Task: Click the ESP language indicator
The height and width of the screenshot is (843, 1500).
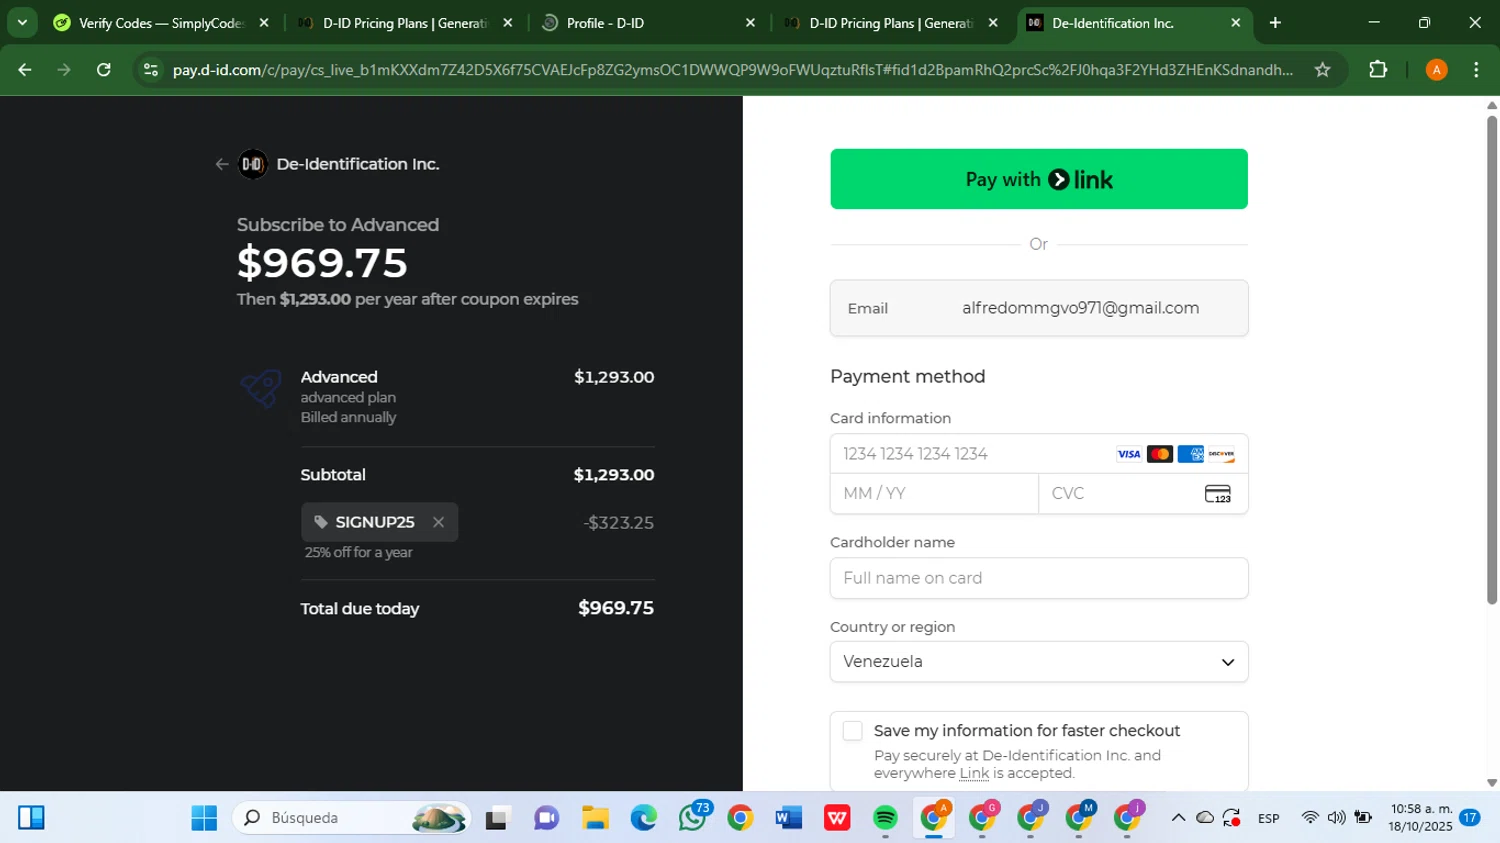Action: [1268, 818]
